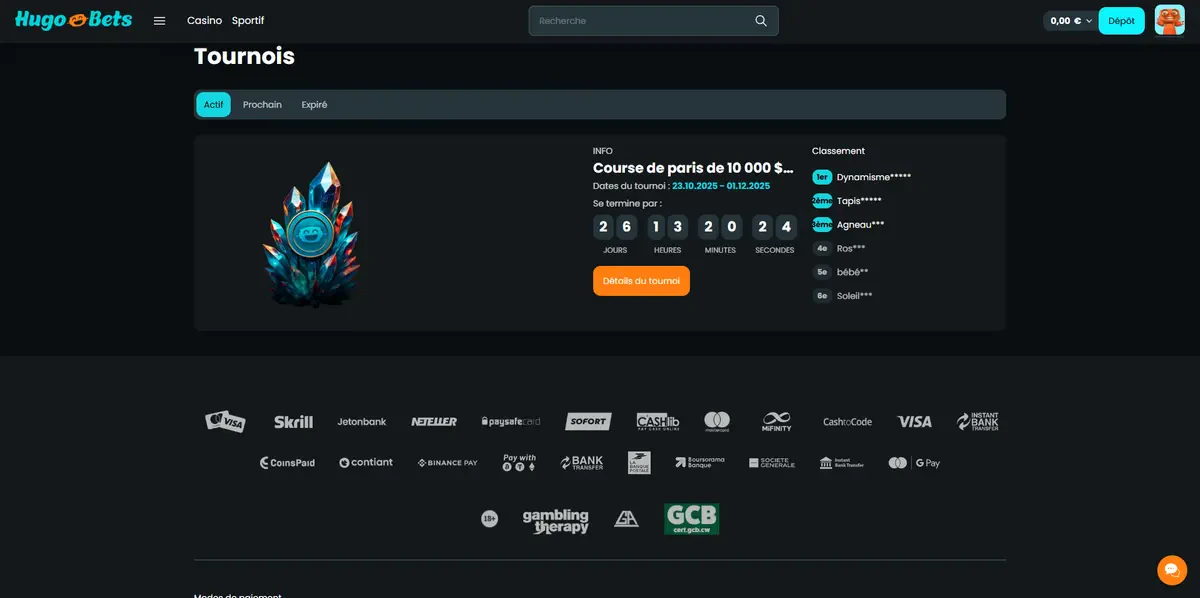Viewport: 1200px width, 598px height.
Task: Click the 18+ age restriction icon
Action: [489, 519]
